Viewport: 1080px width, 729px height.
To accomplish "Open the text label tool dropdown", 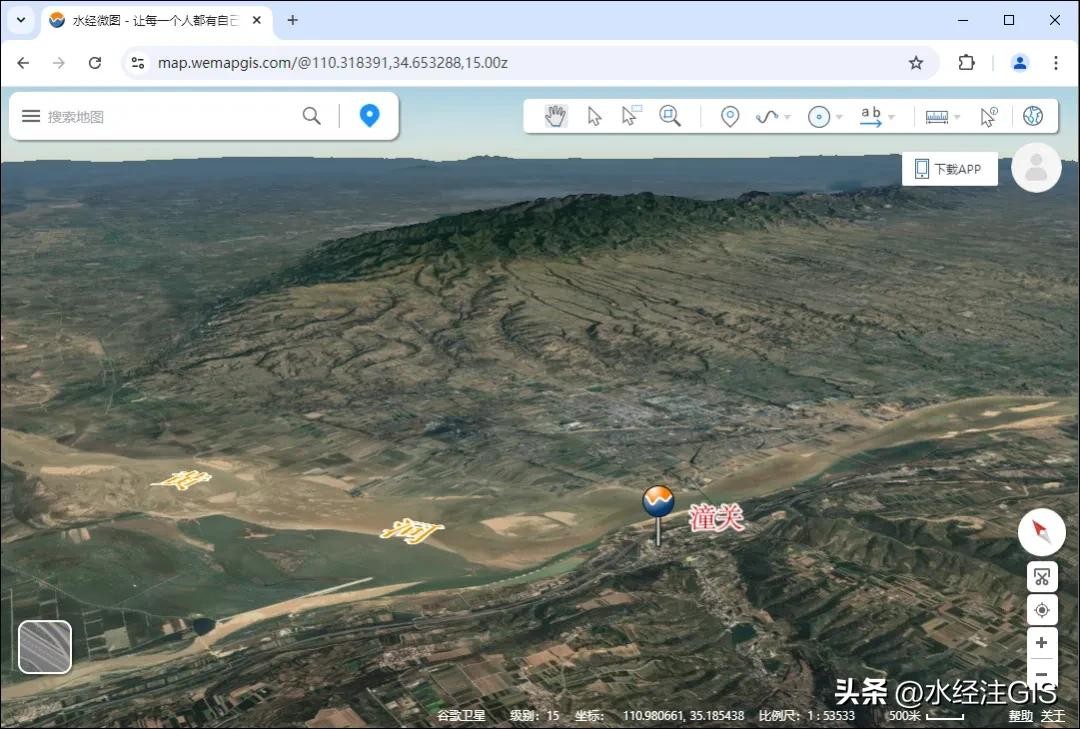I will pos(891,117).
